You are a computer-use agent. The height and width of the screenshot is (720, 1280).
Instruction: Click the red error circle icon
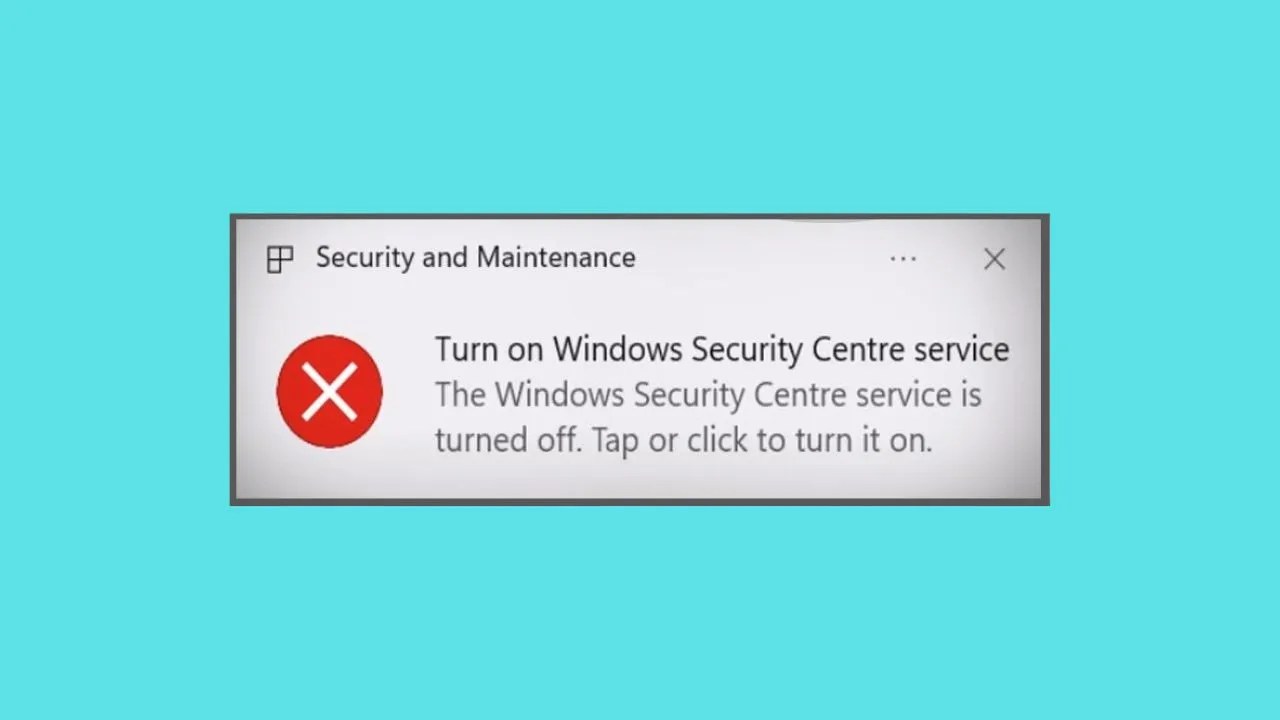click(x=329, y=391)
